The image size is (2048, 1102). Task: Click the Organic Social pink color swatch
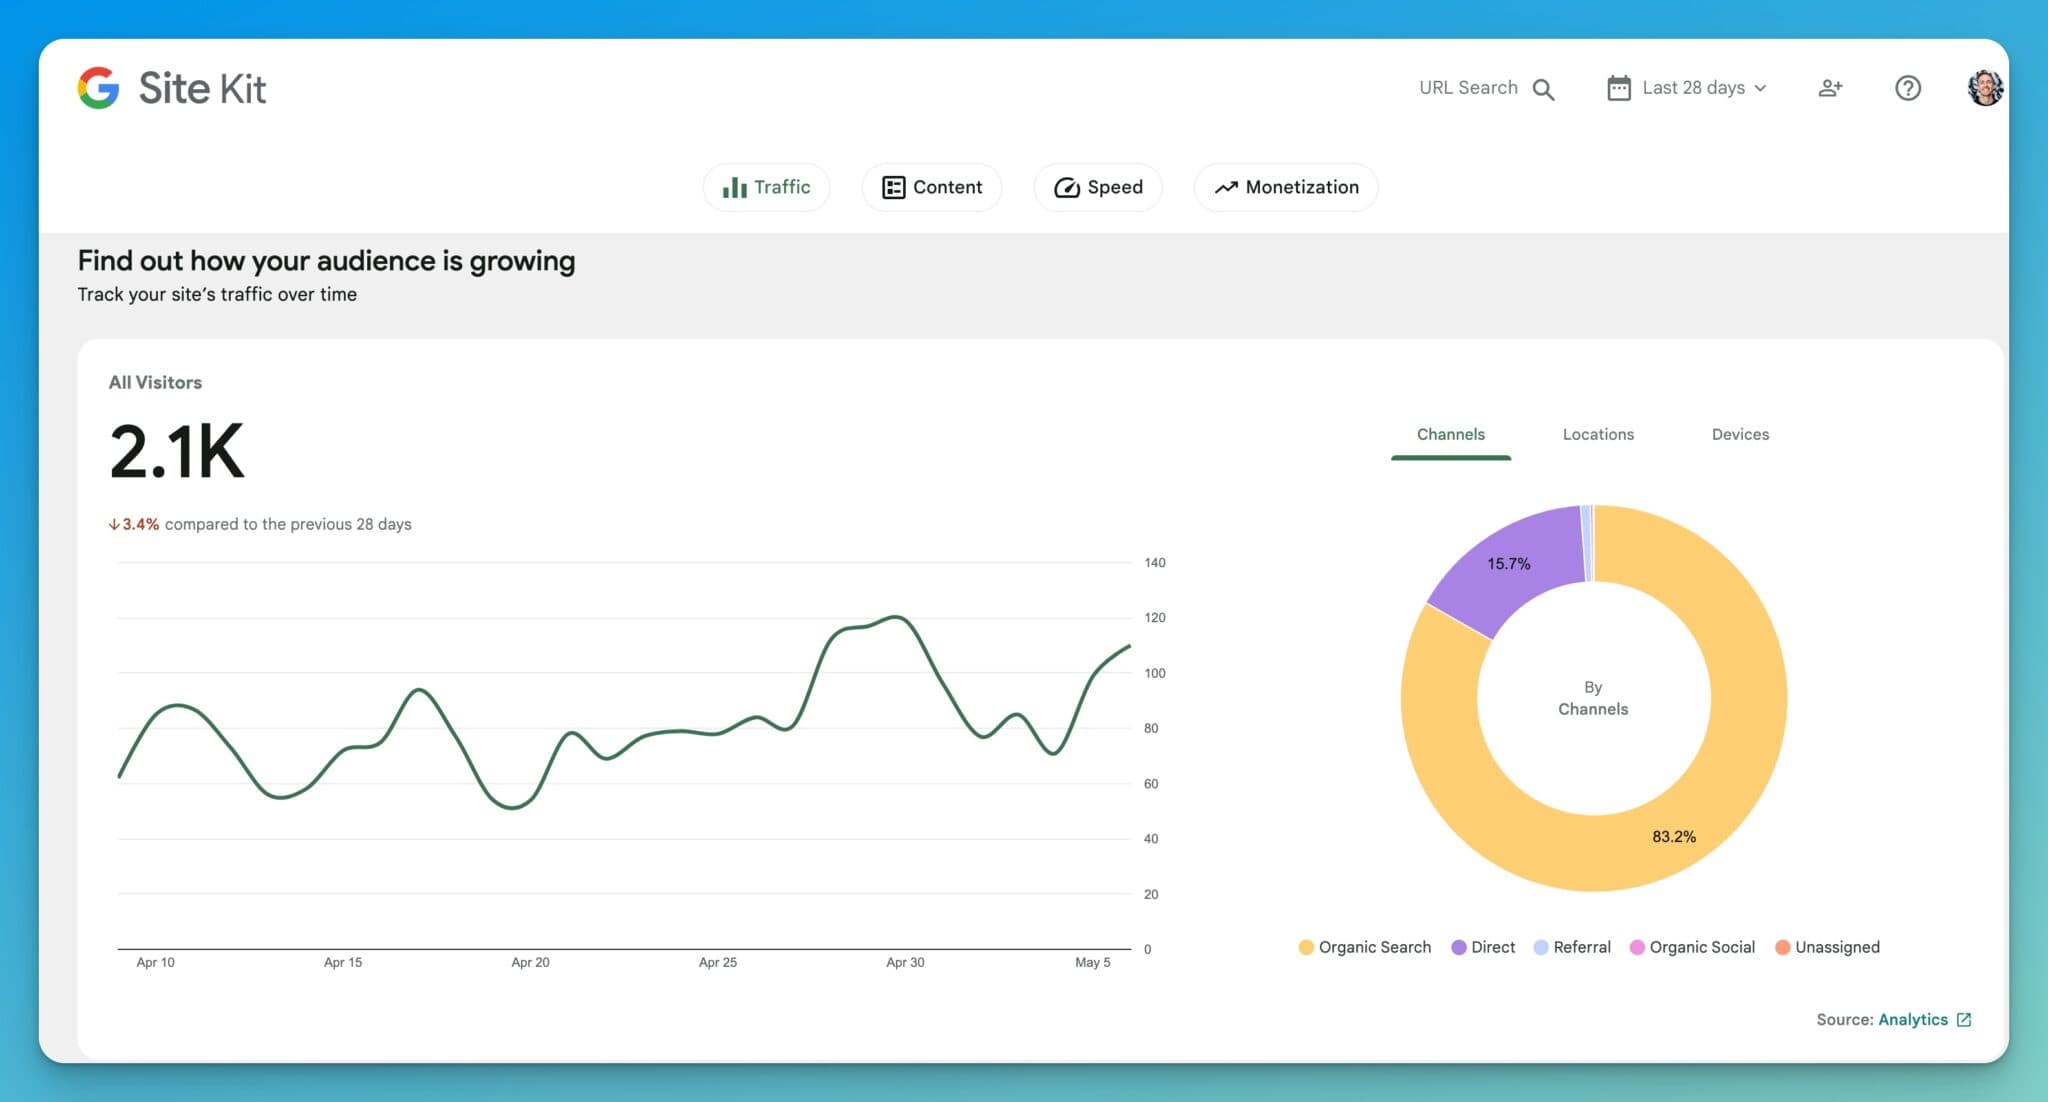[1637, 947]
